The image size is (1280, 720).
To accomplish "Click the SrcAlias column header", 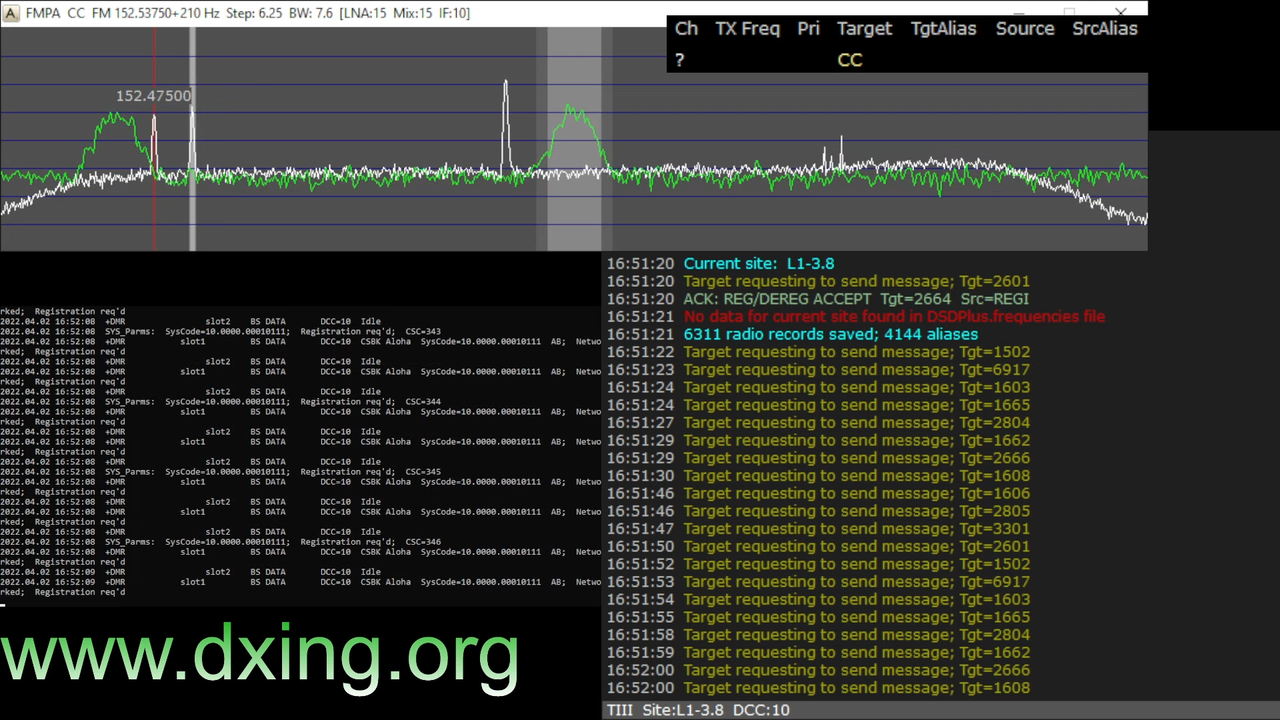I will [x=1105, y=29].
